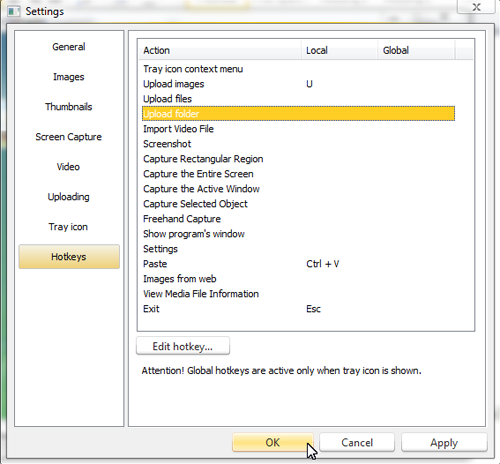Select the Paste action row
Image resolution: width=500 pixels, height=464 pixels.
point(298,264)
